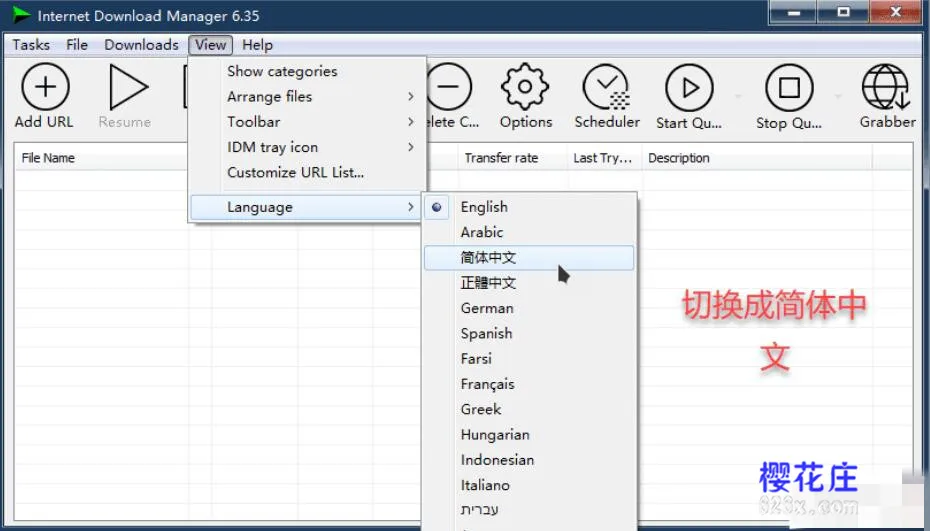This screenshot has height=531, width=930.
Task: Open the Downloads menu
Action: click(141, 45)
